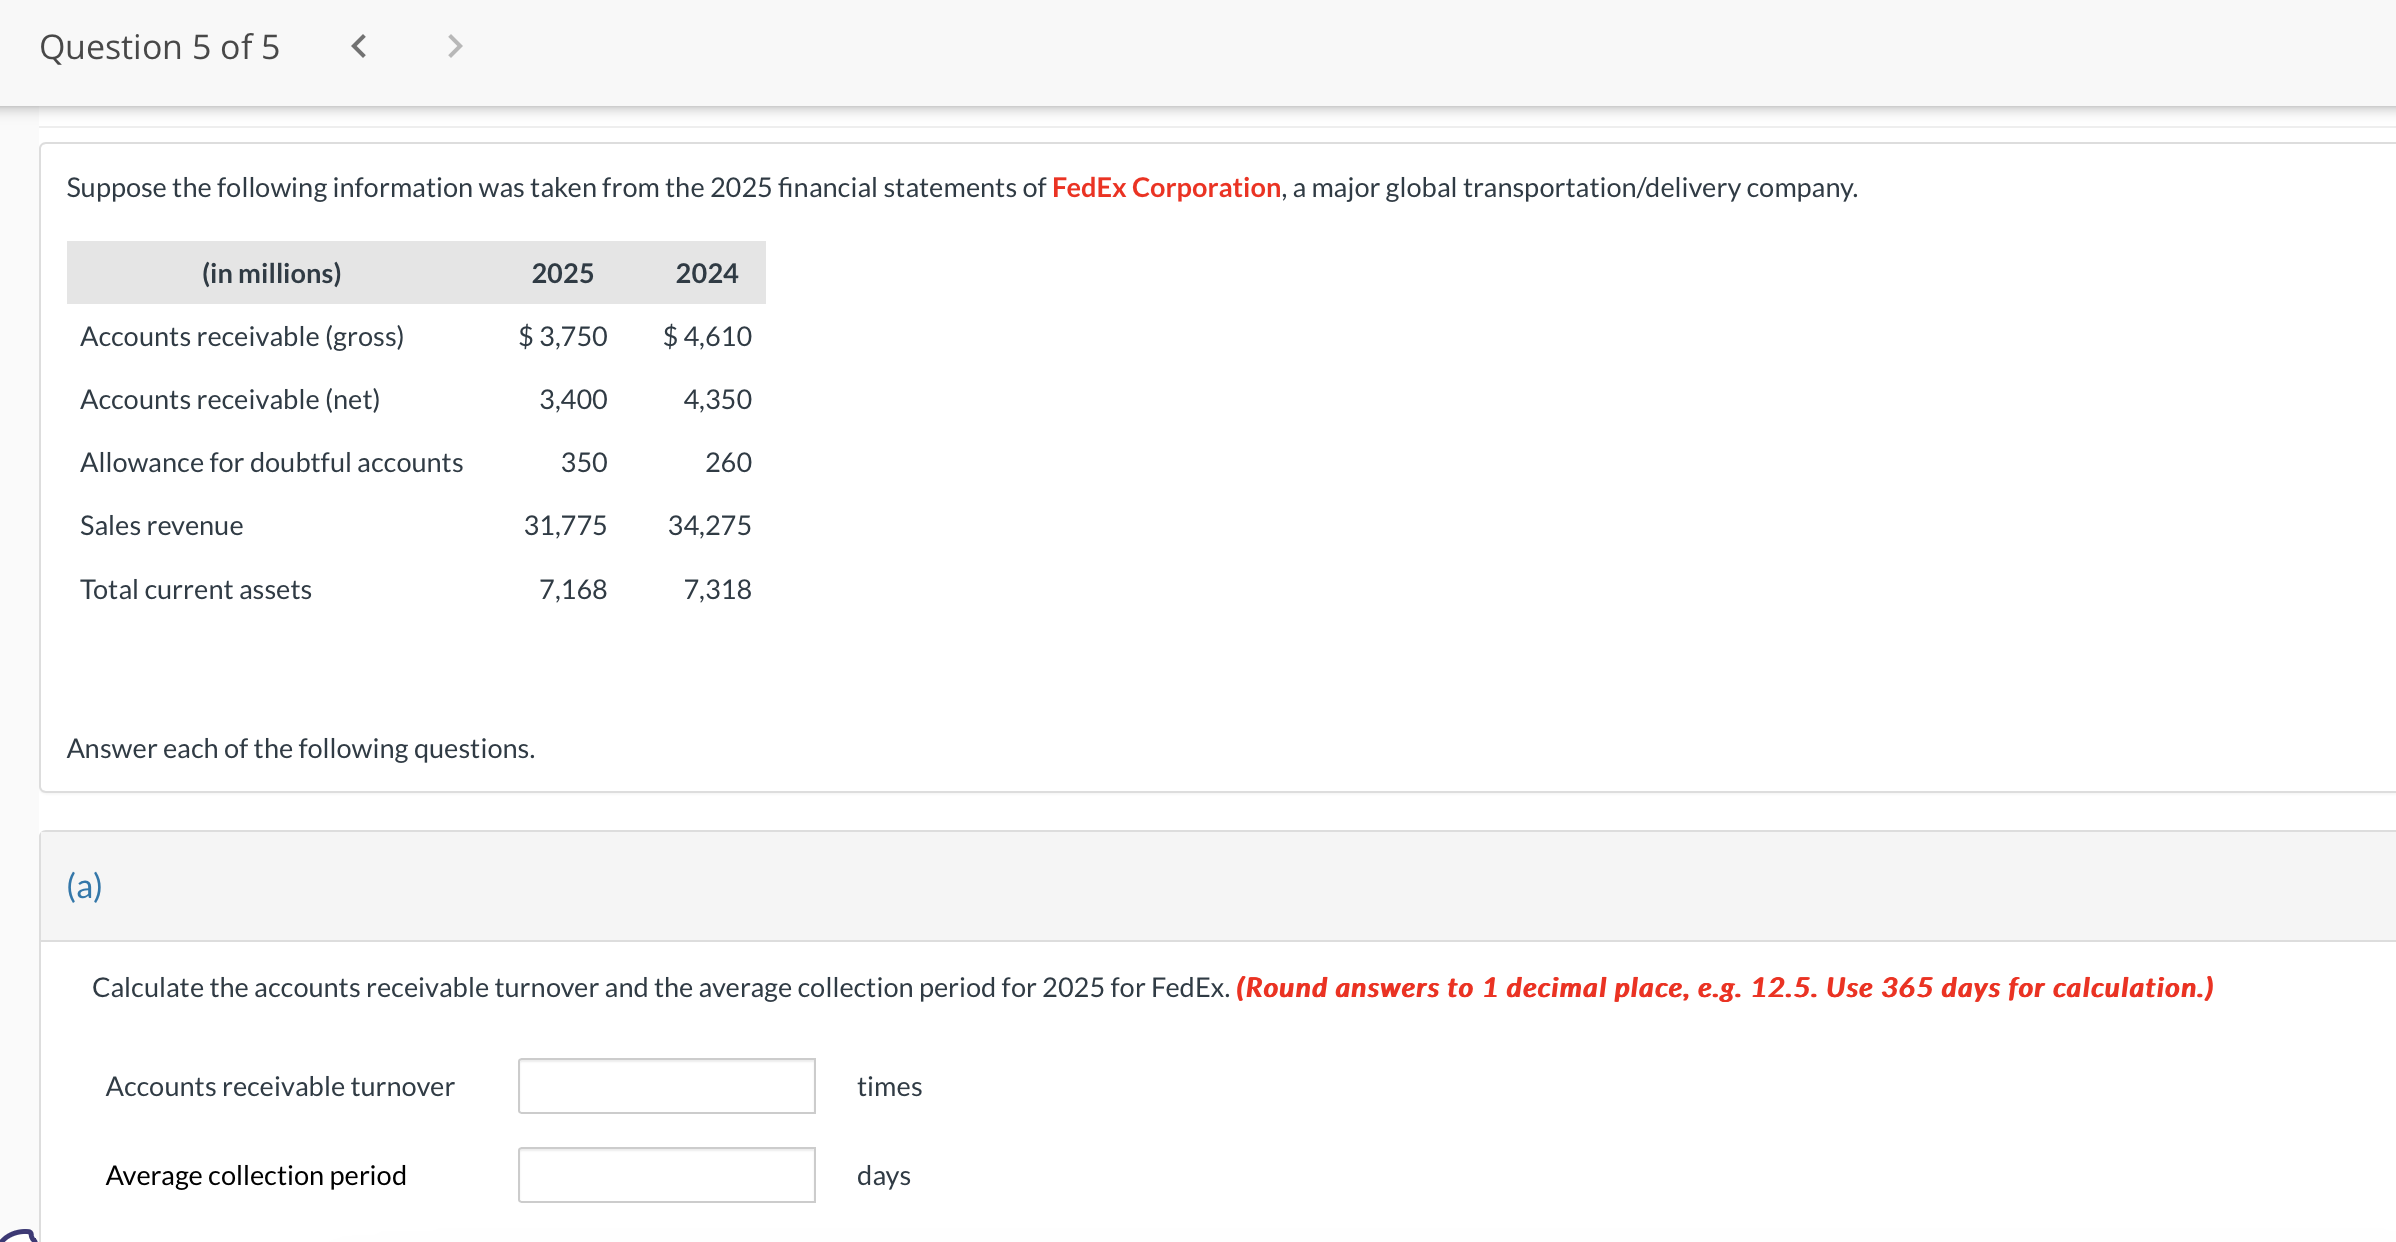
Task: Click the Question 5 of 5 heading
Action: tap(160, 47)
